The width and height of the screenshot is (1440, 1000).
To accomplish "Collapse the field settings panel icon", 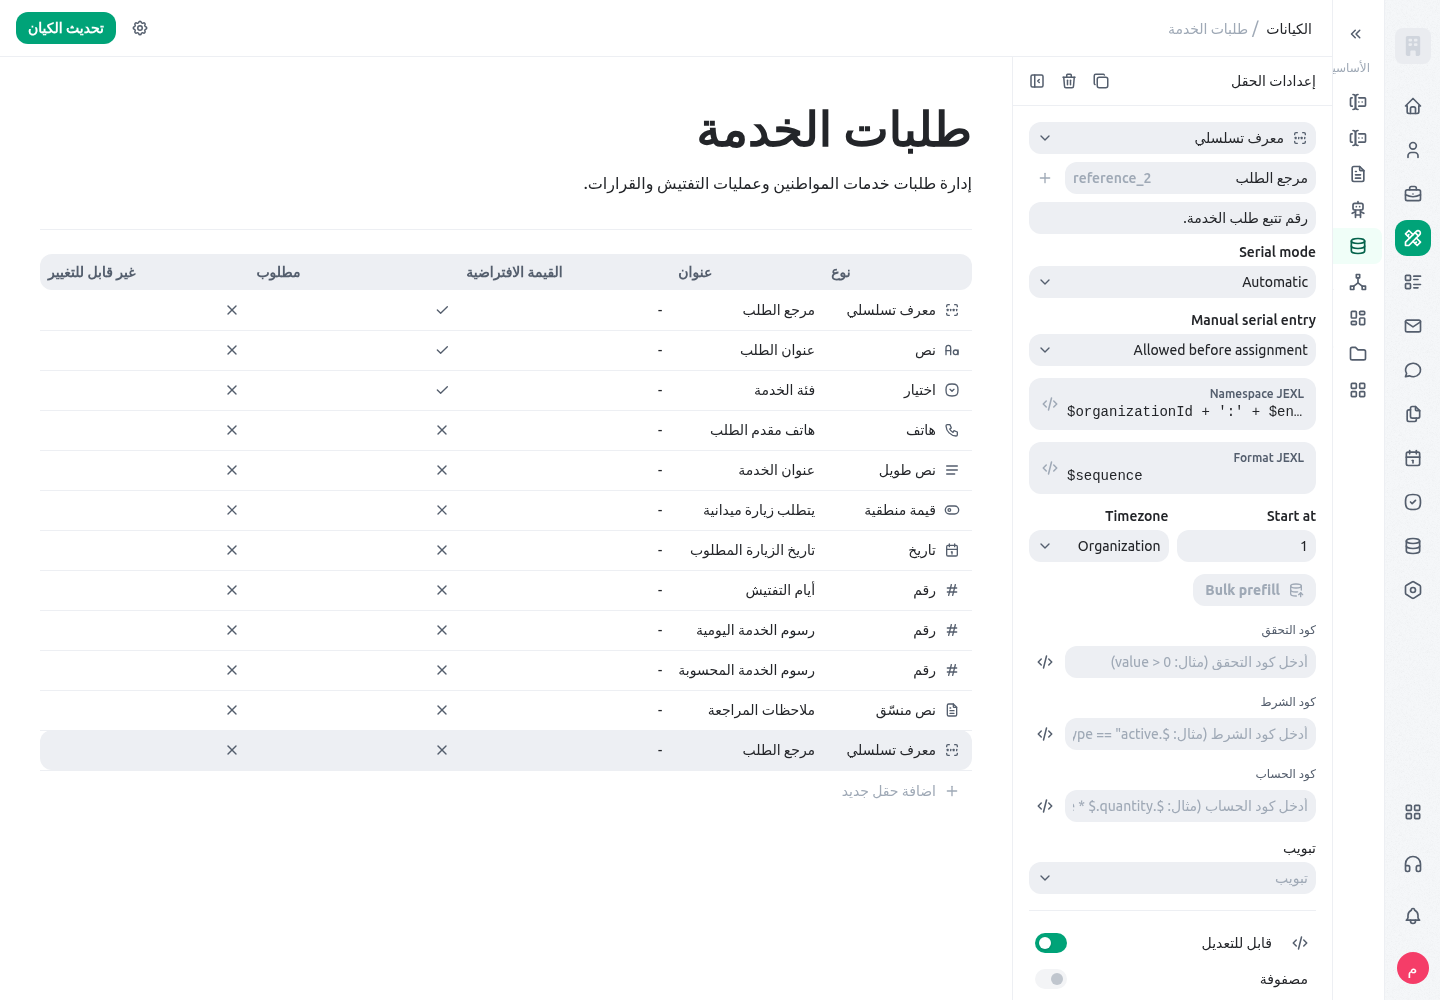I will [1037, 81].
